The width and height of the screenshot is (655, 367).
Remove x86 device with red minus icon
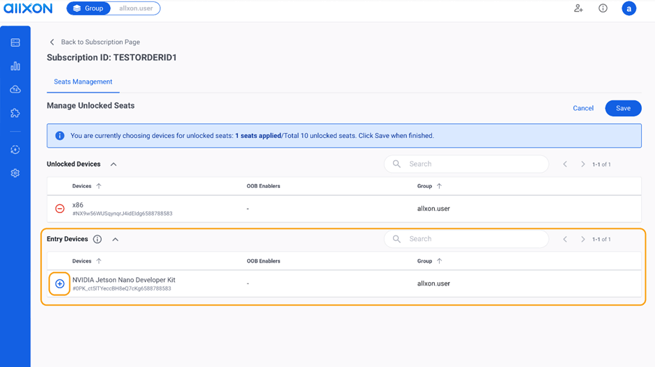click(x=60, y=208)
